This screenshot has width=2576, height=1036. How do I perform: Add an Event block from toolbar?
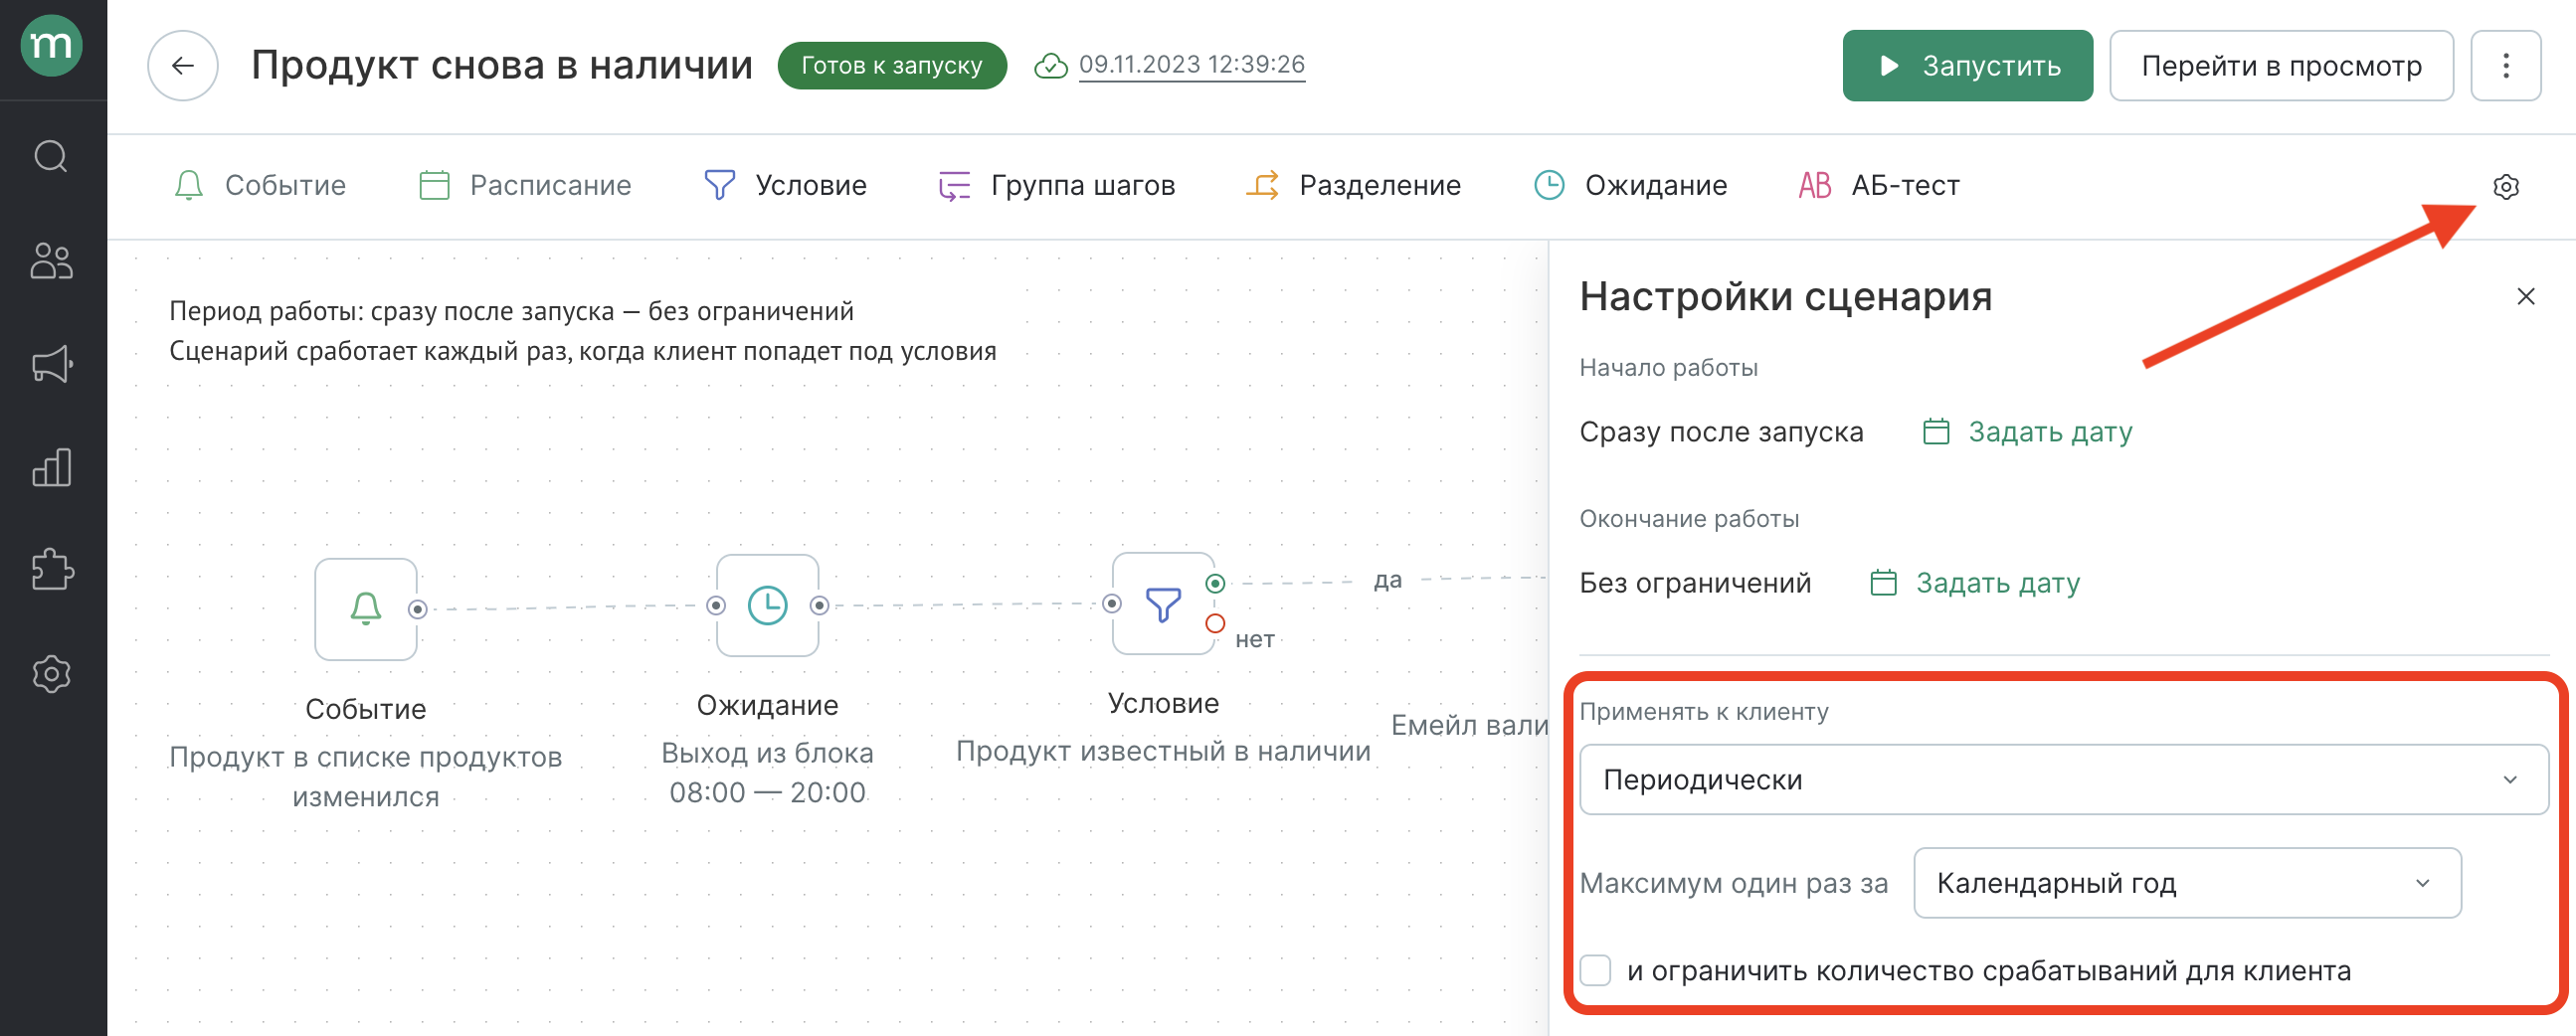(260, 186)
